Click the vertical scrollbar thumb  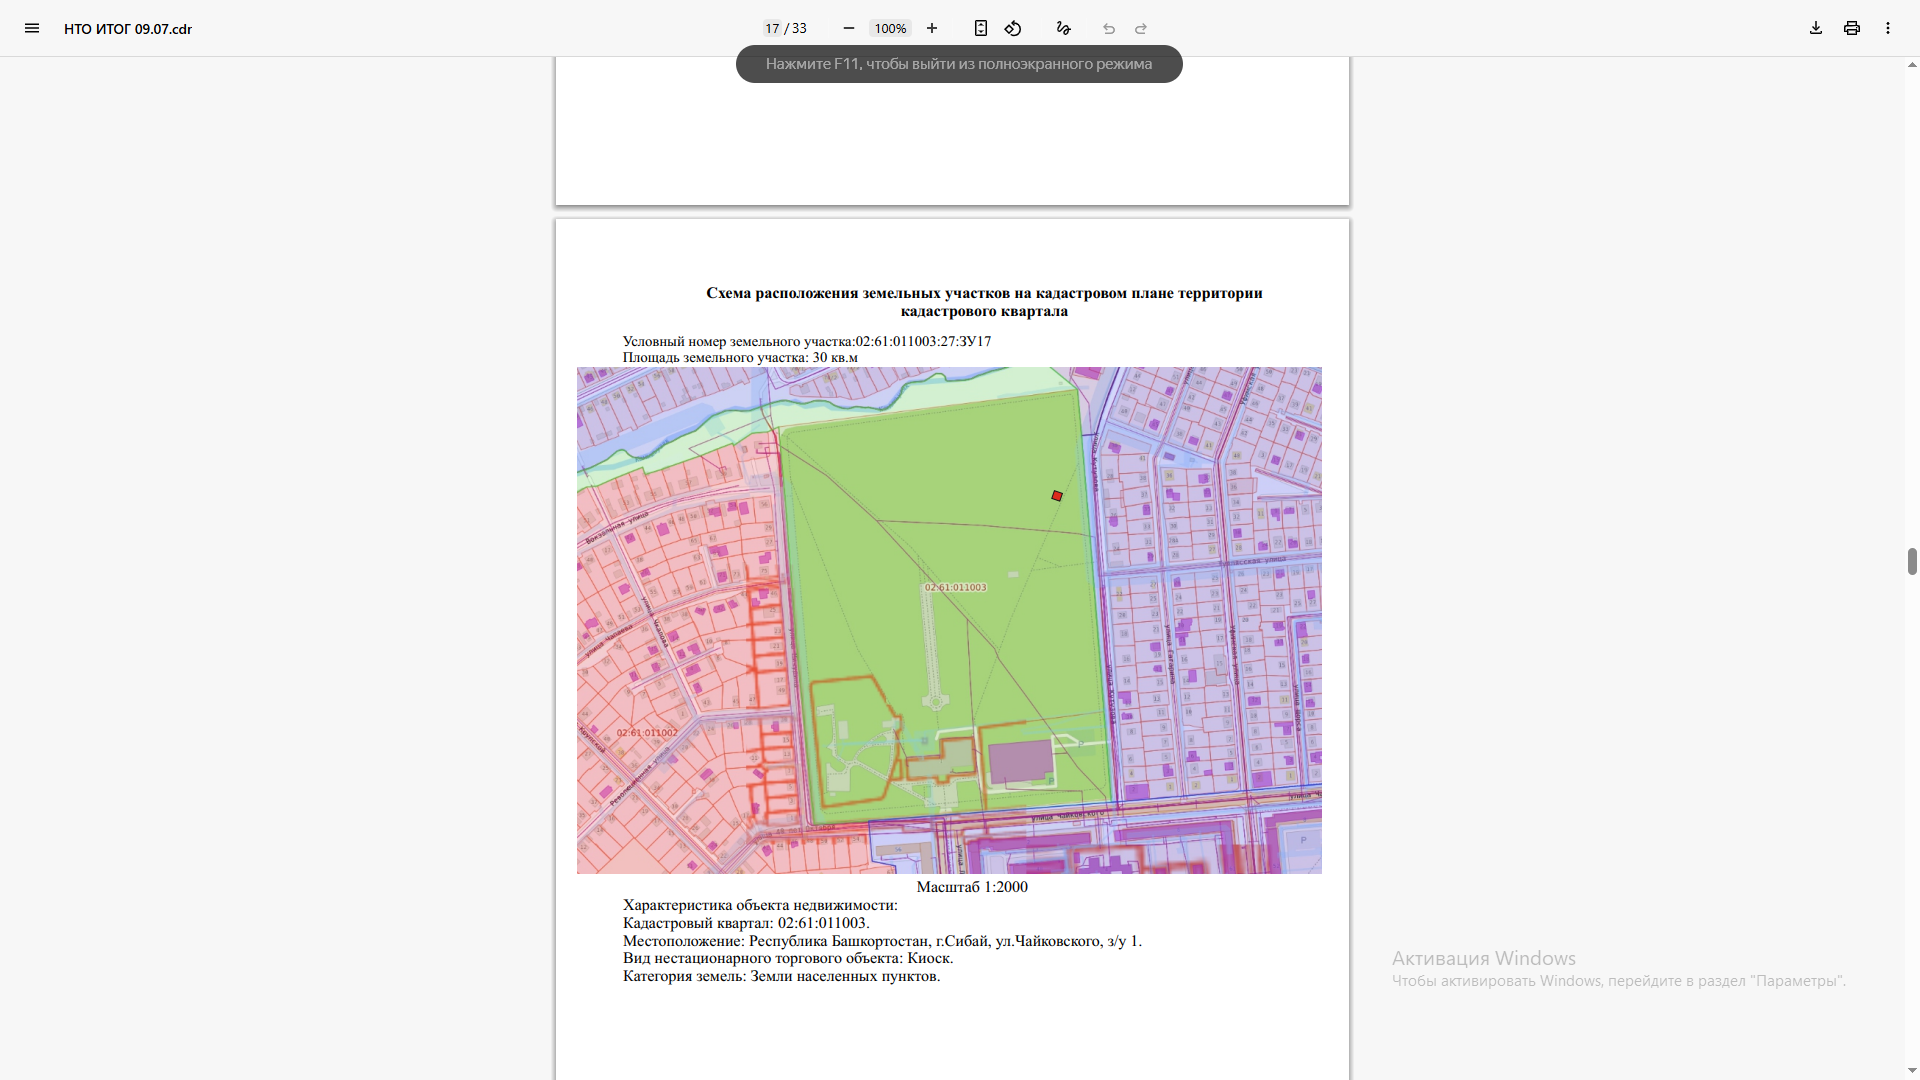point(1912,561)
